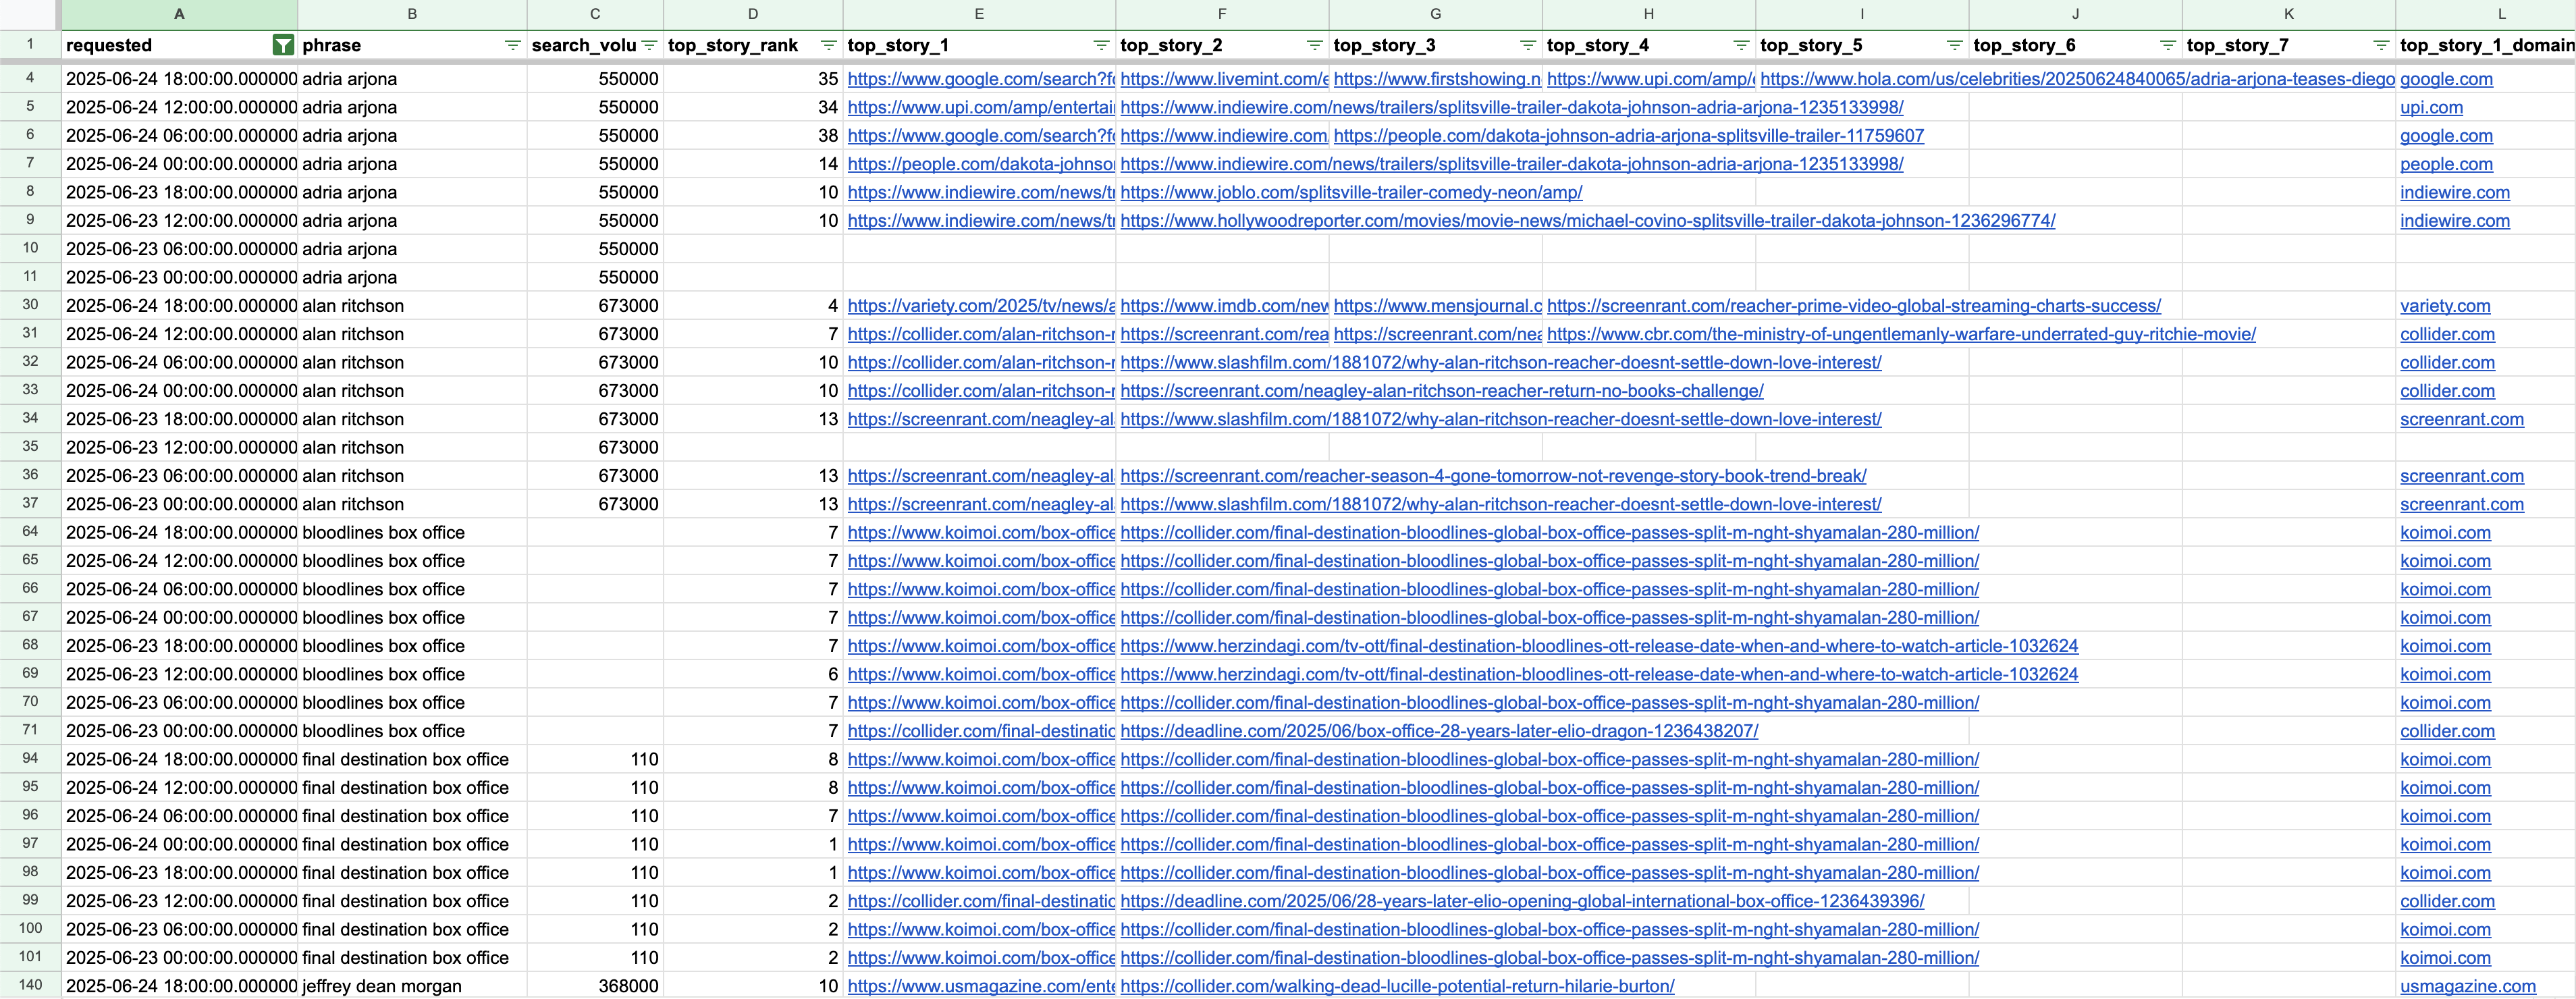
Task: Select search volume cell showing 368000
Action: [x=595, y=986]
